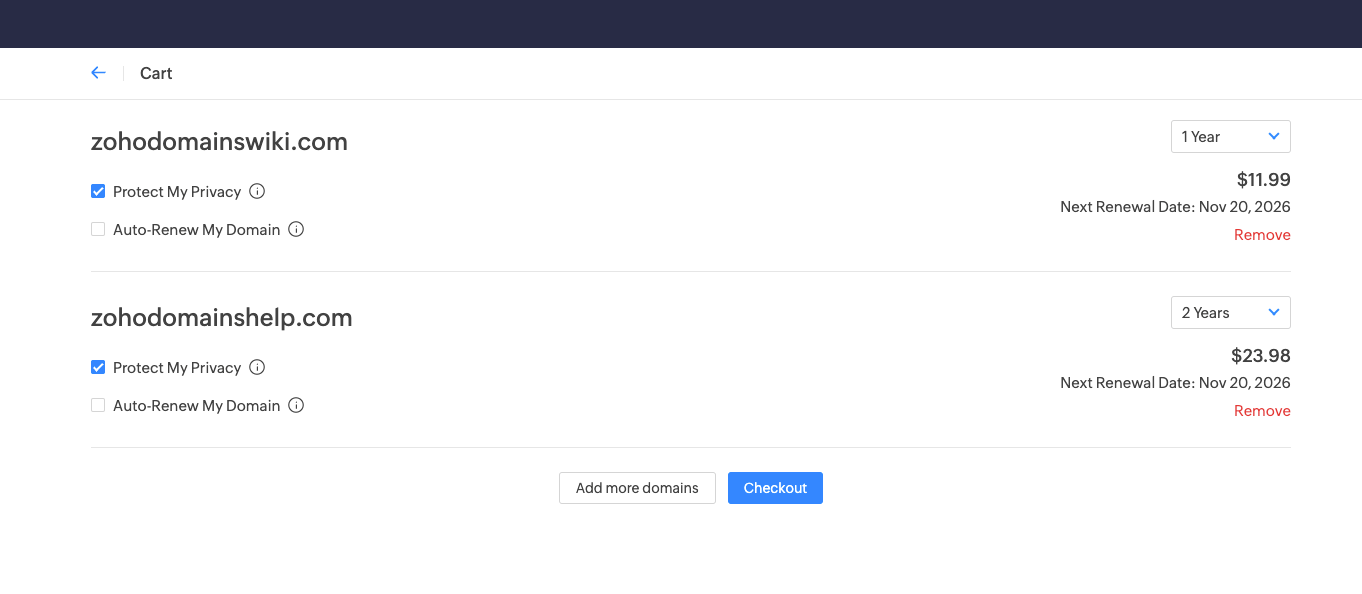
Task: Open info icon for zohodomainswiki.com Auto-Renew My Domain
Action: (296, 229)
